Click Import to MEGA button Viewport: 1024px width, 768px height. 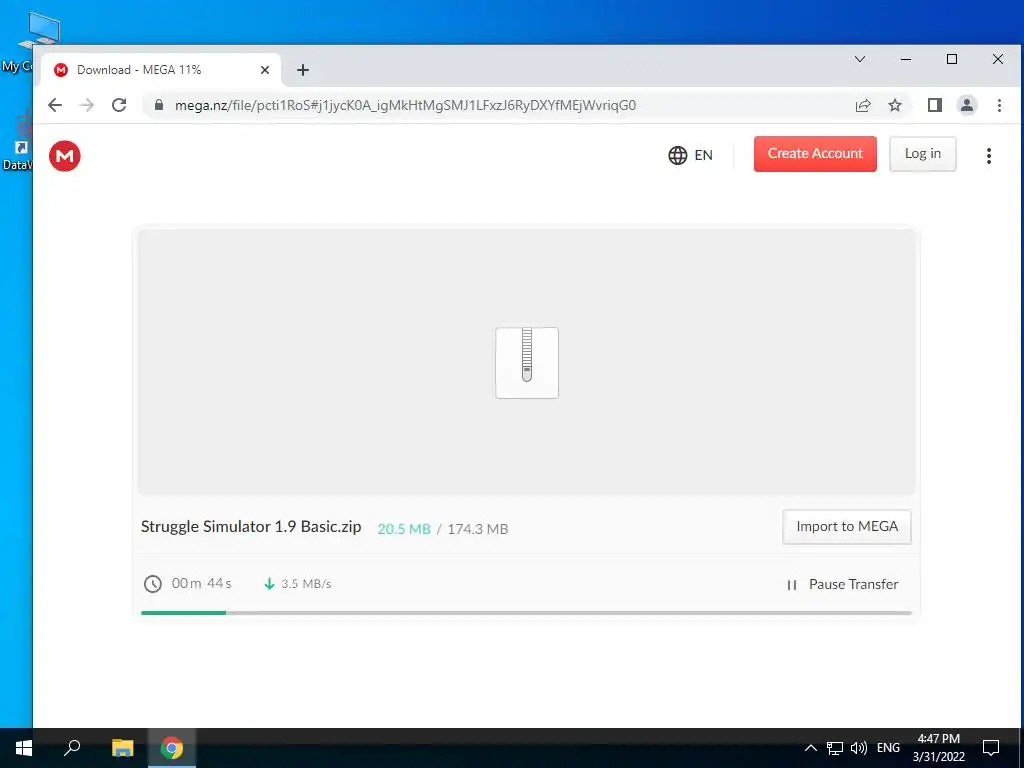point(846,526)
